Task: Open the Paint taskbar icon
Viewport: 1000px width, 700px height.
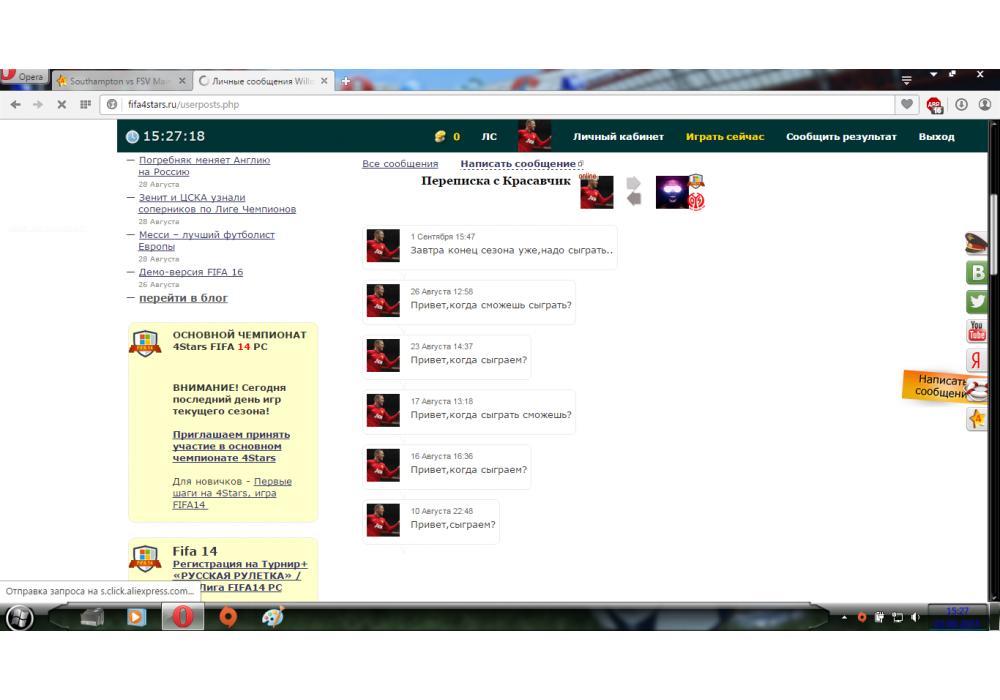Action: pyautogui.click(x=273, y=617)
